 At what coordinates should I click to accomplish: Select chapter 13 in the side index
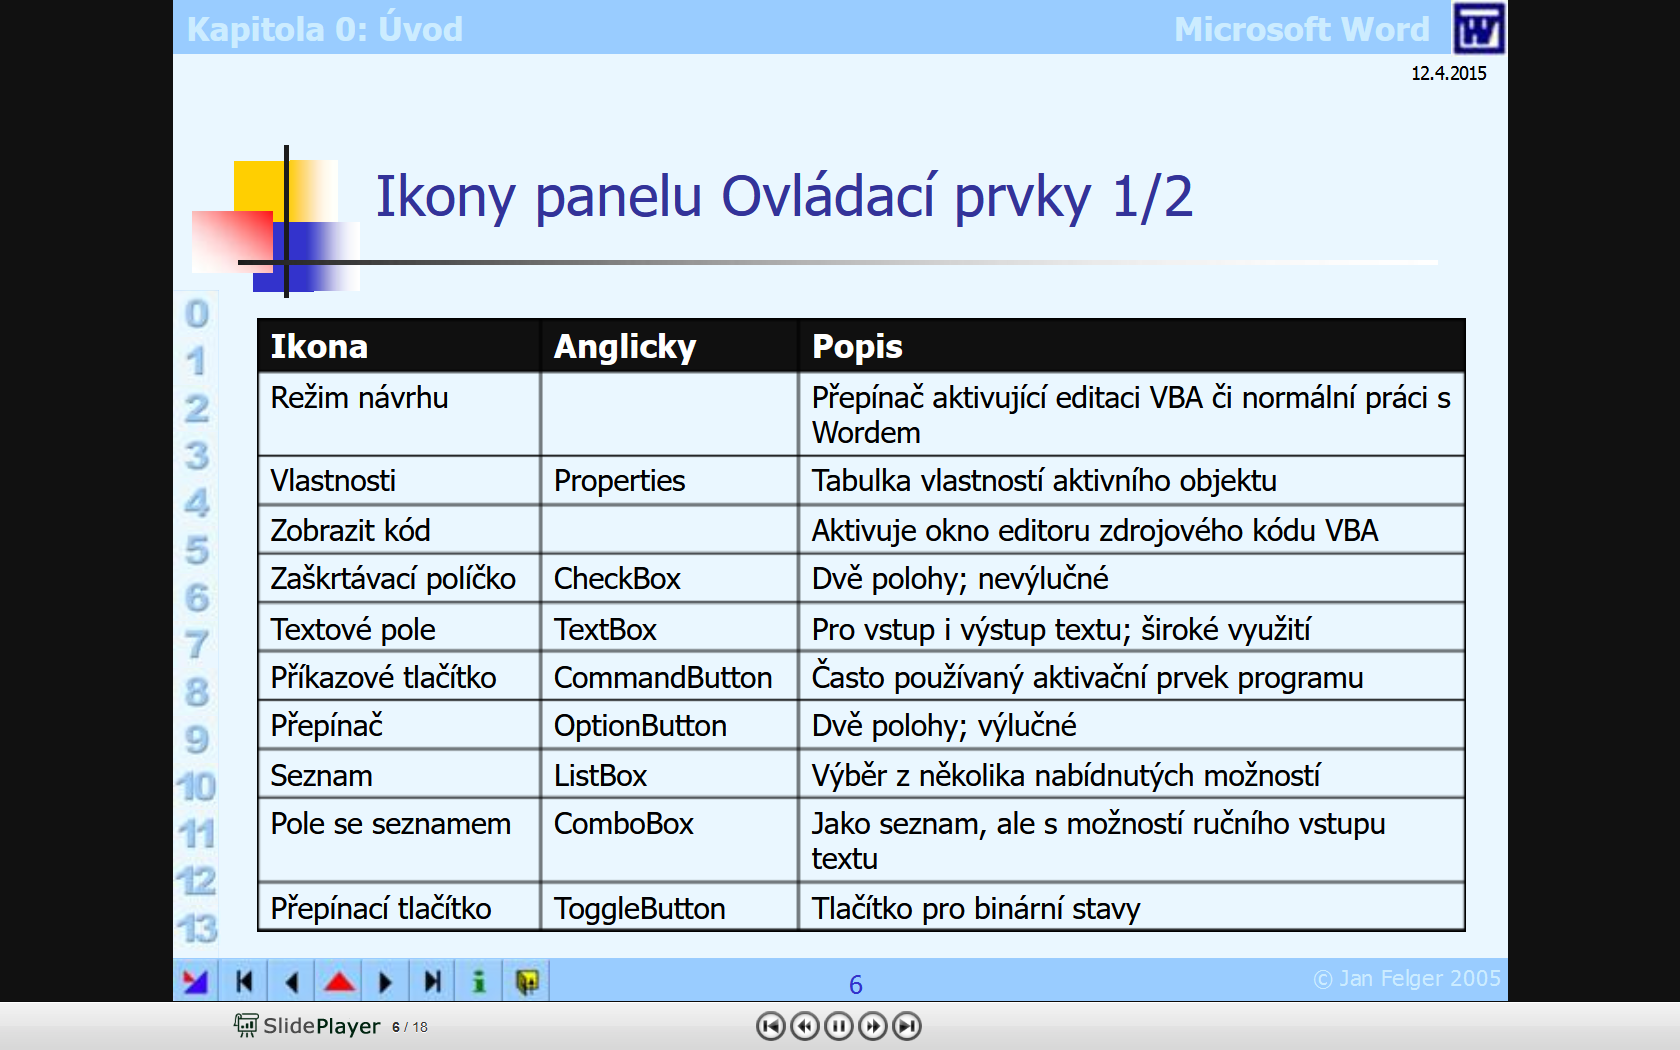coord(197,929)
